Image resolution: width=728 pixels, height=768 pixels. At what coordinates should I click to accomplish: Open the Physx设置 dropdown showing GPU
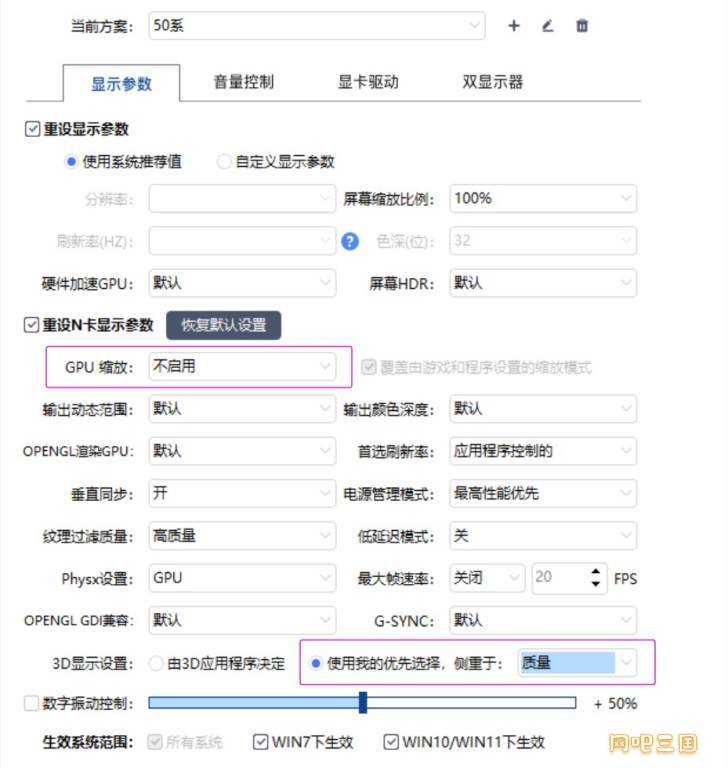(x=242, y=578)
